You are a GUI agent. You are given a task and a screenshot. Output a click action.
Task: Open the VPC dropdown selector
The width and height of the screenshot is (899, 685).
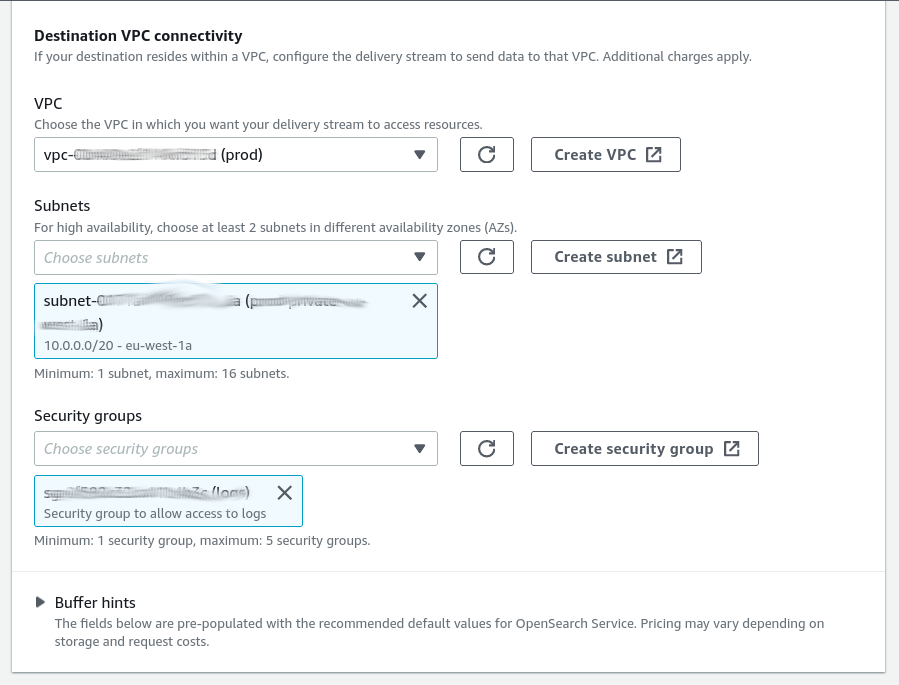pyautogui.click(x=236, y=154)
